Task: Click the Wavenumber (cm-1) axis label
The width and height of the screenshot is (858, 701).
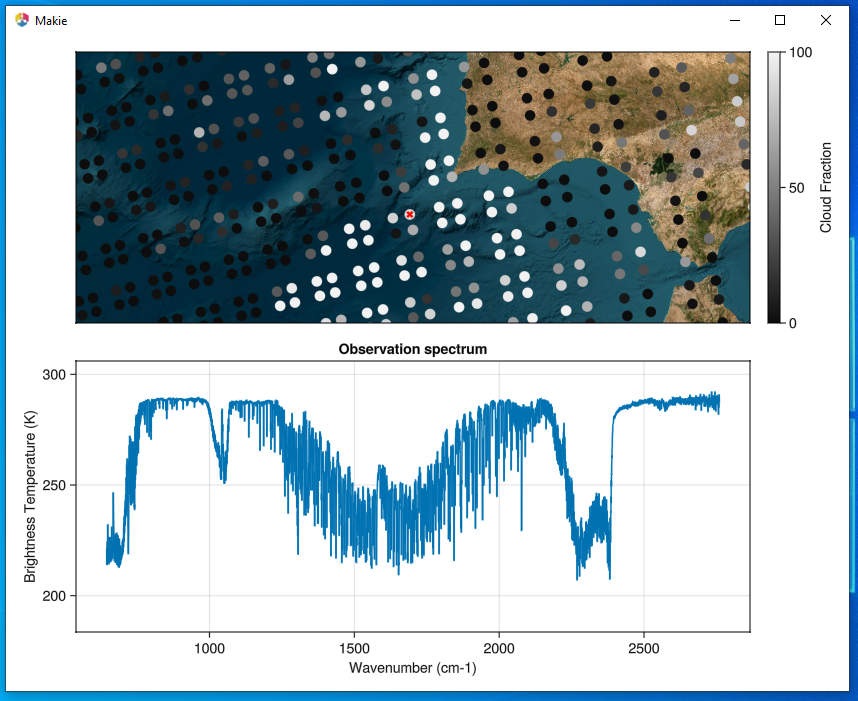Action: pos(412,668)
